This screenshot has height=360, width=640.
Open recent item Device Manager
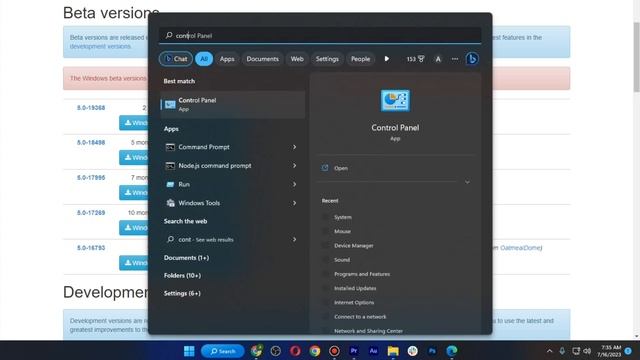(353, 246)
